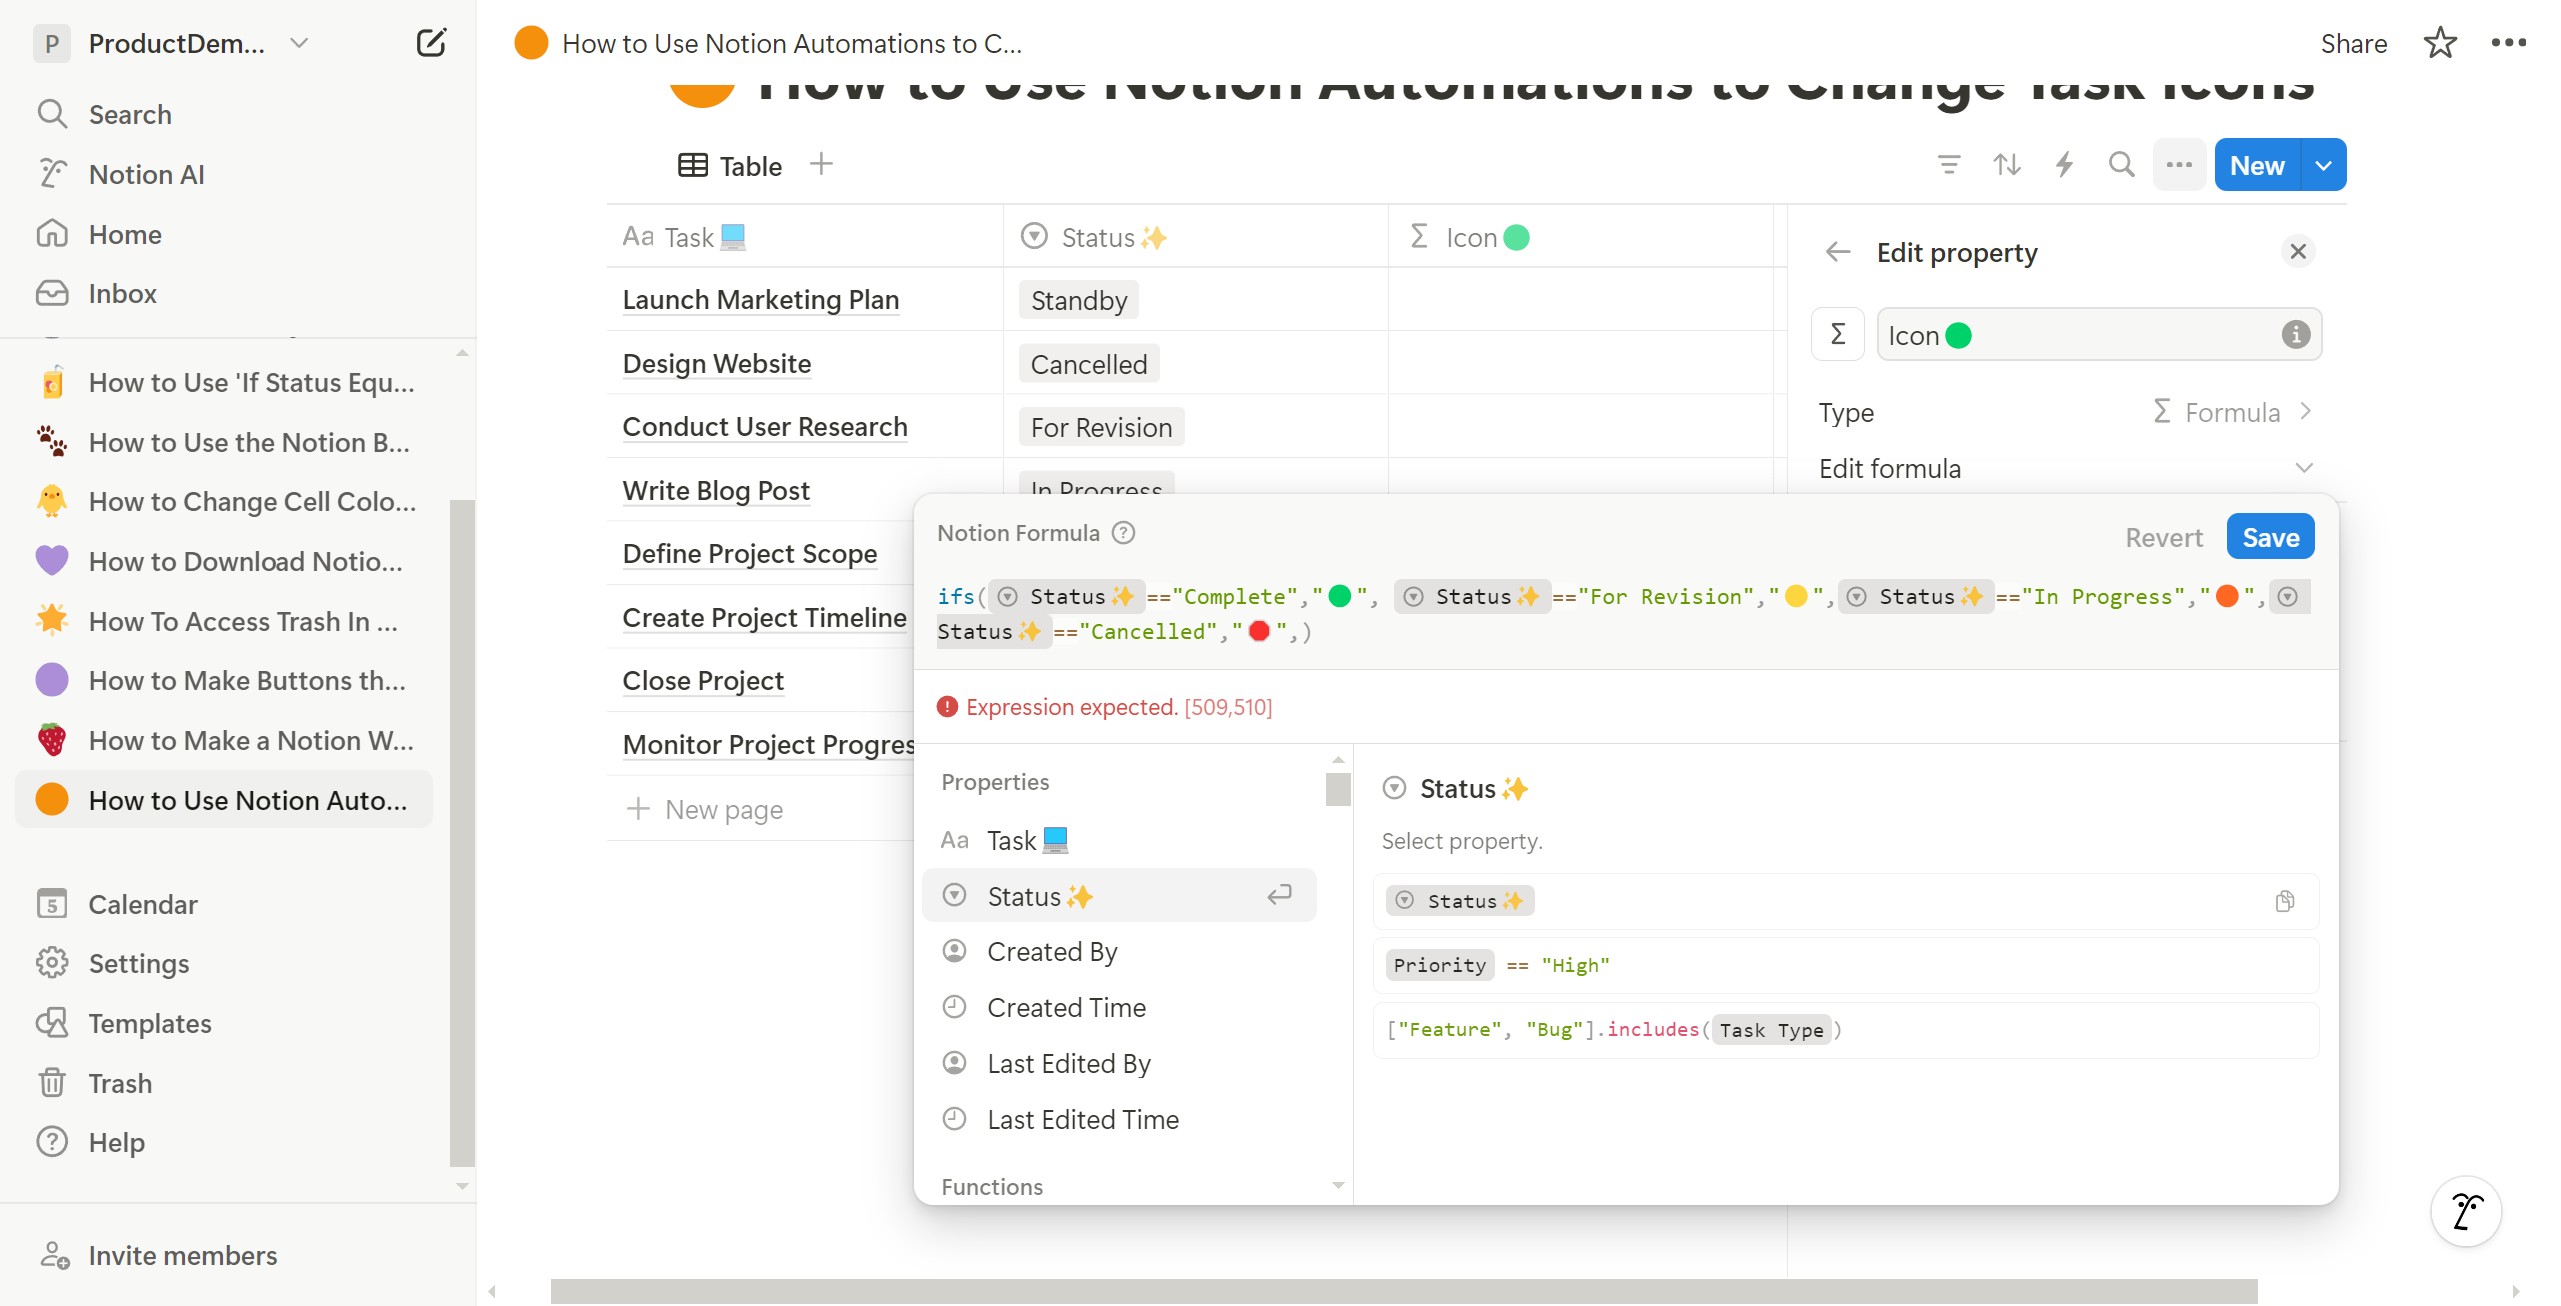Select the Created By property

tap(1118, 952)
